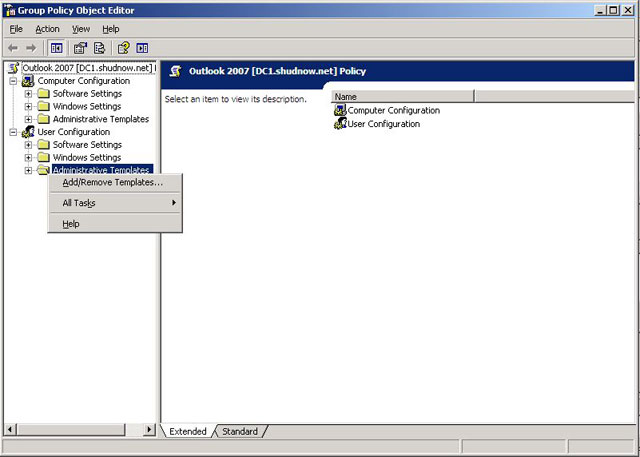Select Administrative Templates text under Computer Configuration
This screenshot has height=457, width=640.
(101, 119)
